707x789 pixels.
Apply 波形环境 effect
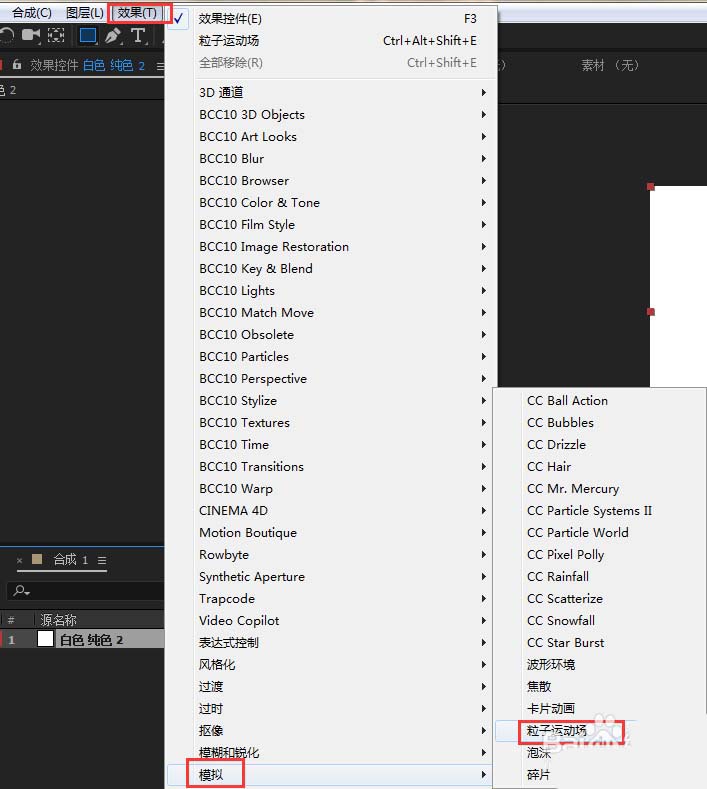point(600,665)
